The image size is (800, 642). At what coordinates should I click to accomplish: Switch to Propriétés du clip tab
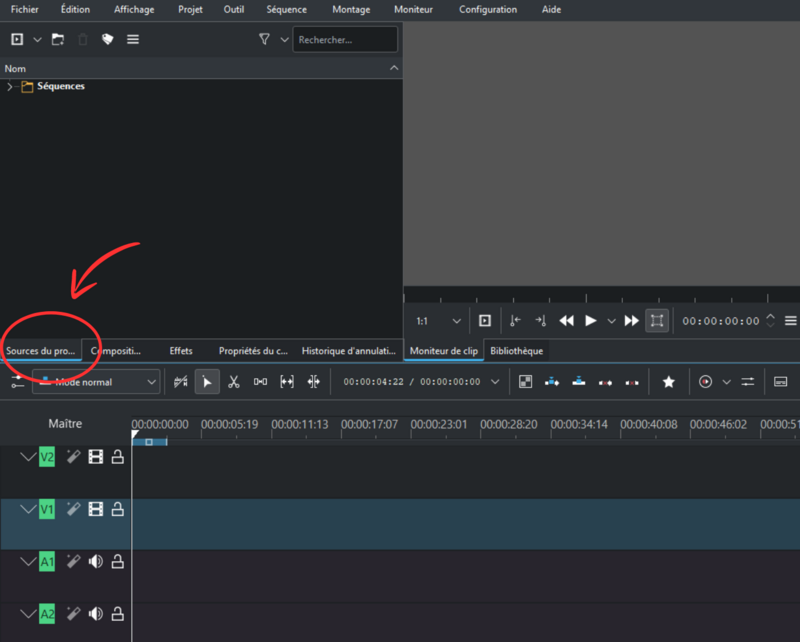pos(253,351)
